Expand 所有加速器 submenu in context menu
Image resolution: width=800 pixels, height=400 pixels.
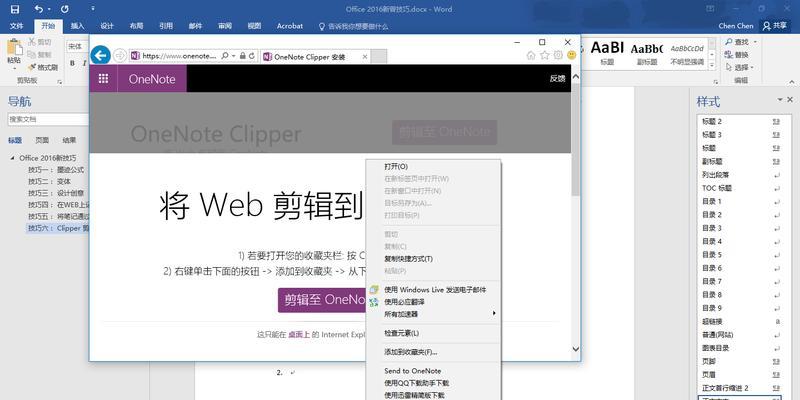tap(494, 313)
